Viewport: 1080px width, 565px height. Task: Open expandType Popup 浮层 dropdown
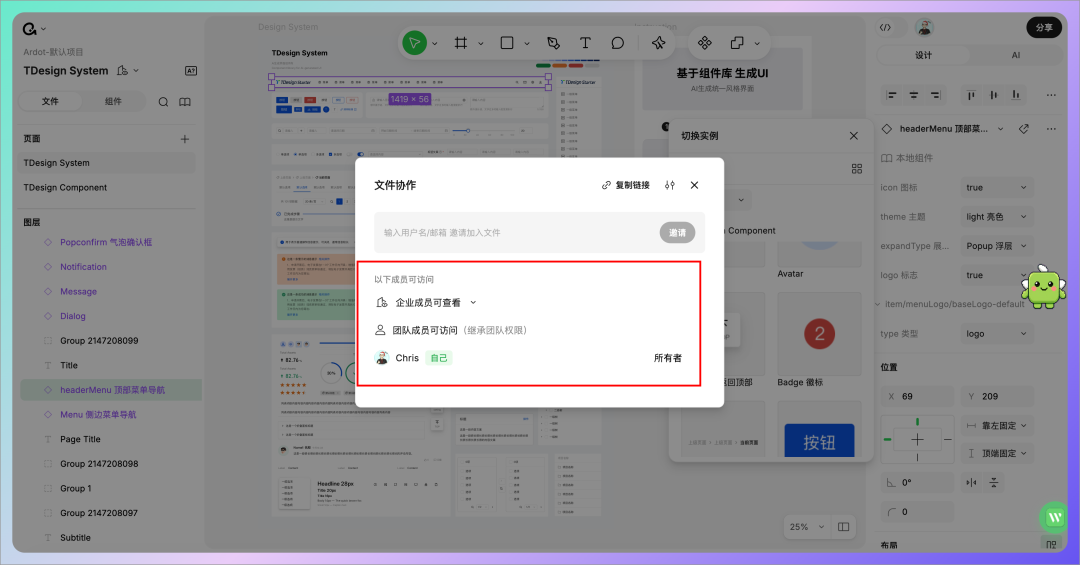click(x=997, y=246)
